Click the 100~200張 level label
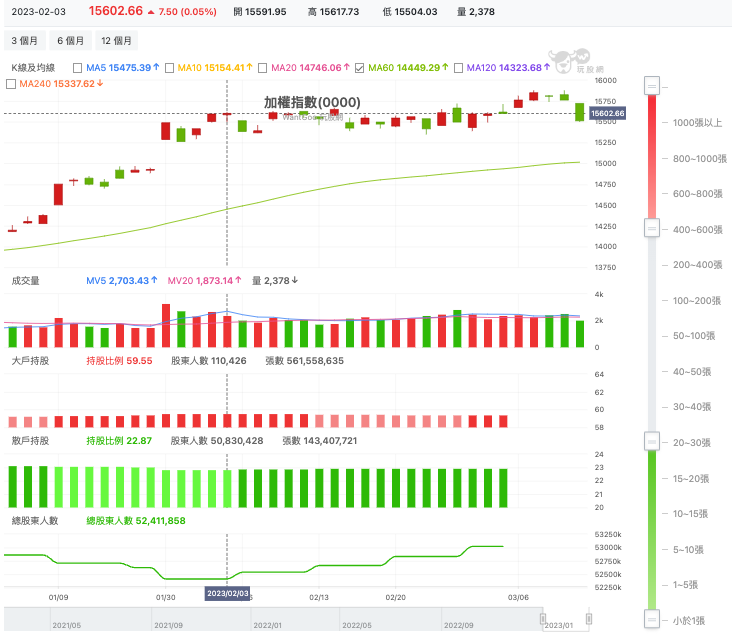 pyautogui.click(x=697, y=301)
